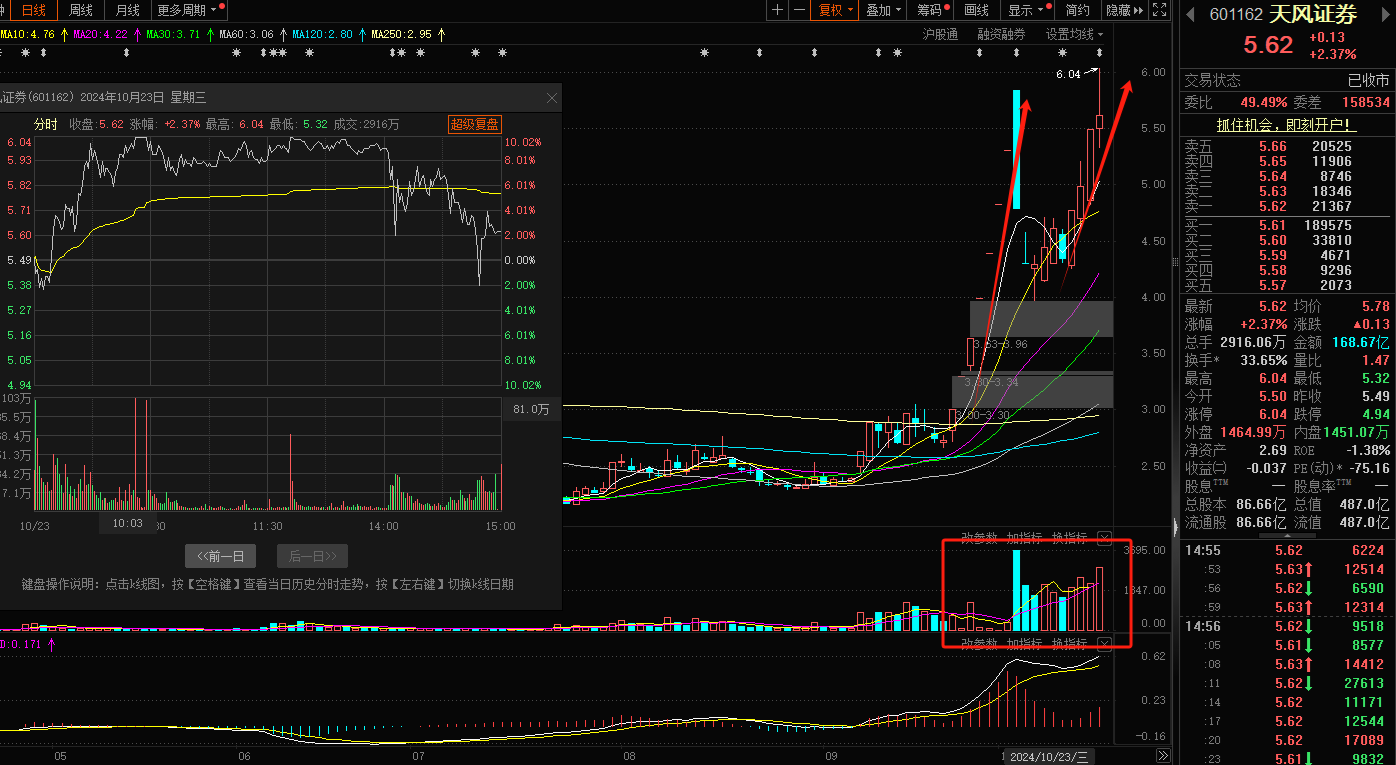Open 叠加 overlay dropdown

pos(883,10)
